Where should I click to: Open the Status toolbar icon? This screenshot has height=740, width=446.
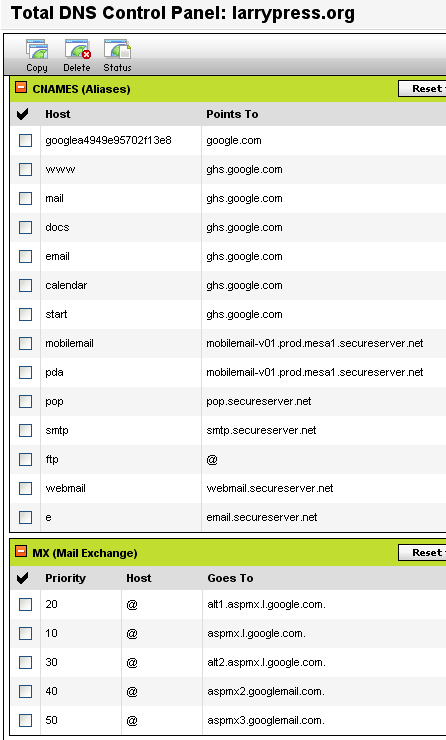coord(117,56)
